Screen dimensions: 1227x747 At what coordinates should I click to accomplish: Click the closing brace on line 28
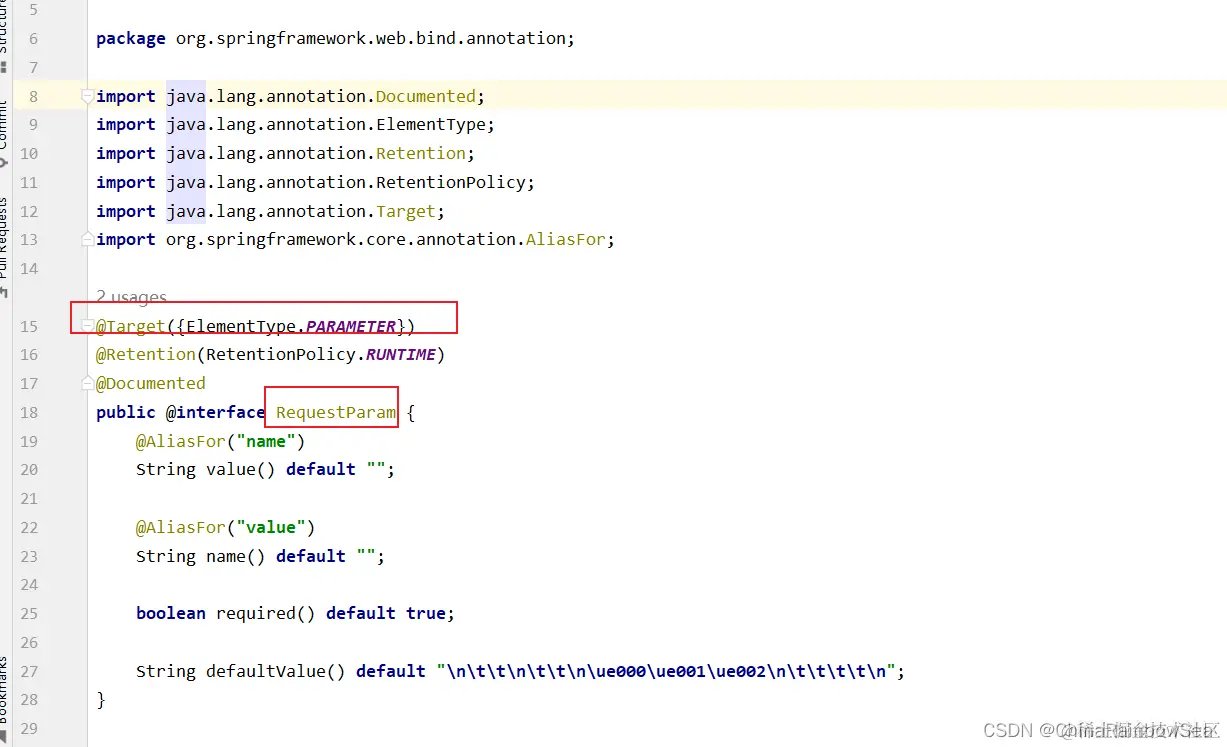101,699
